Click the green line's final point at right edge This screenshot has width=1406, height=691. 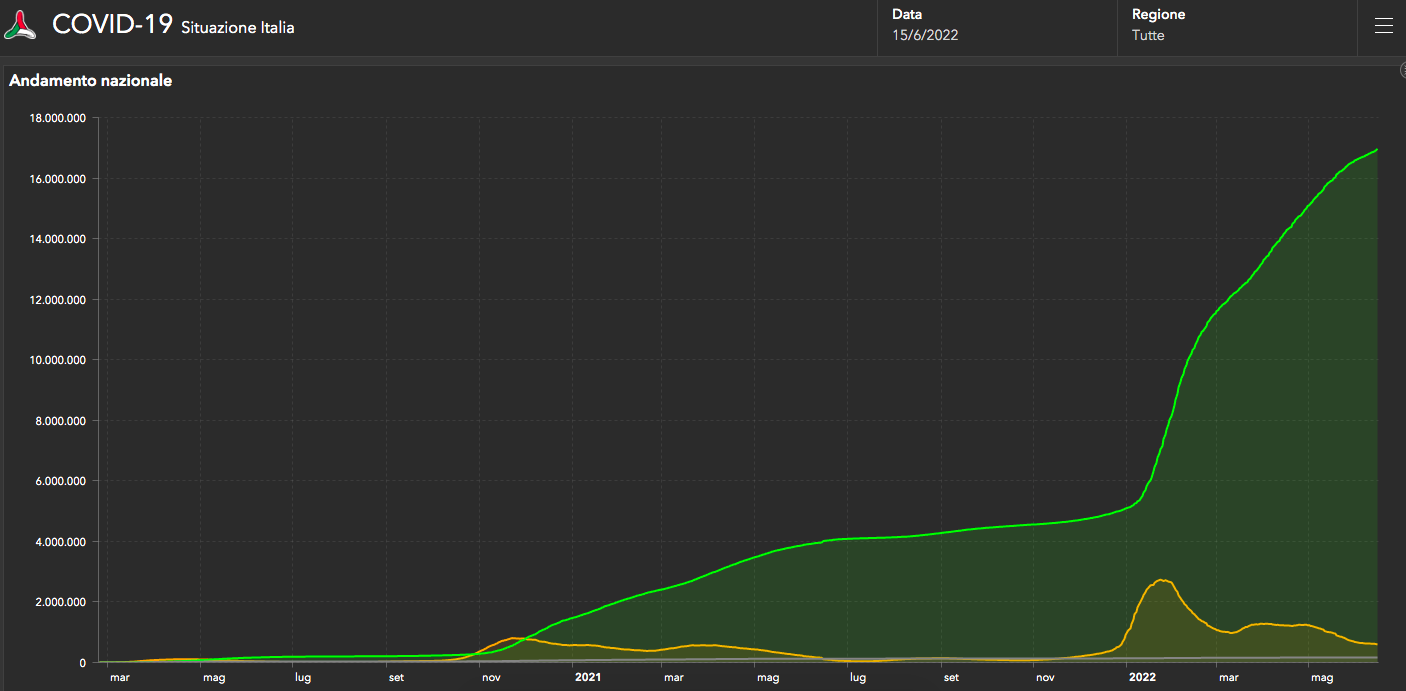[1377, 150]
